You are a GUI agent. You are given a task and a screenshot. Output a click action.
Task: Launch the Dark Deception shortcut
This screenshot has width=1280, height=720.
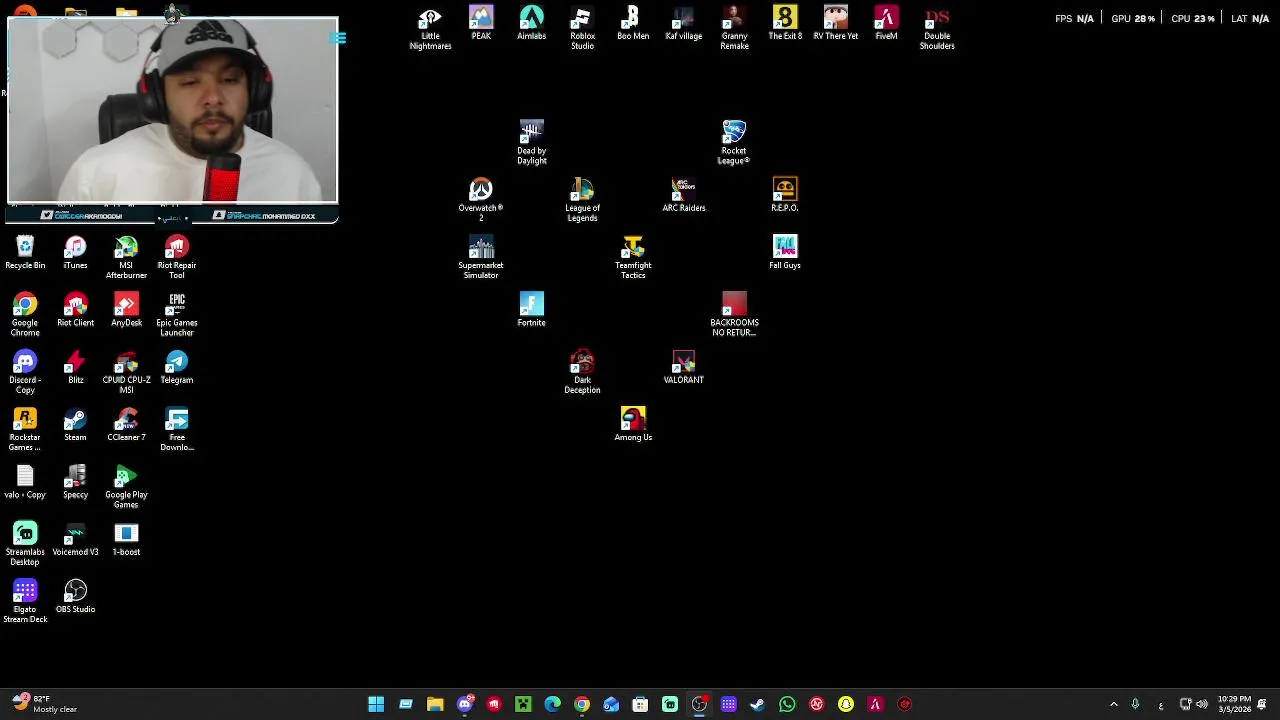[582, 372]
